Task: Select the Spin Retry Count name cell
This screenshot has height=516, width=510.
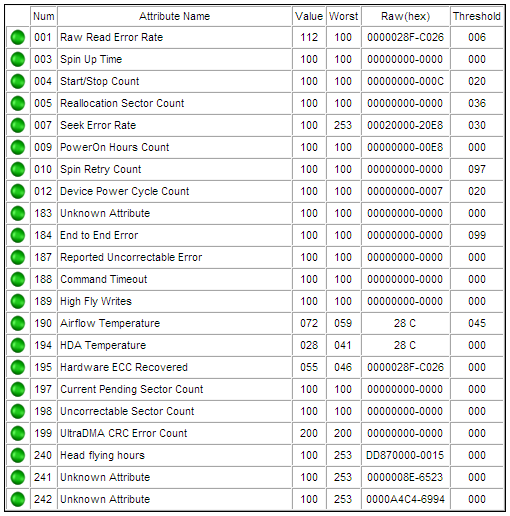Action: [x=174, y=169]
